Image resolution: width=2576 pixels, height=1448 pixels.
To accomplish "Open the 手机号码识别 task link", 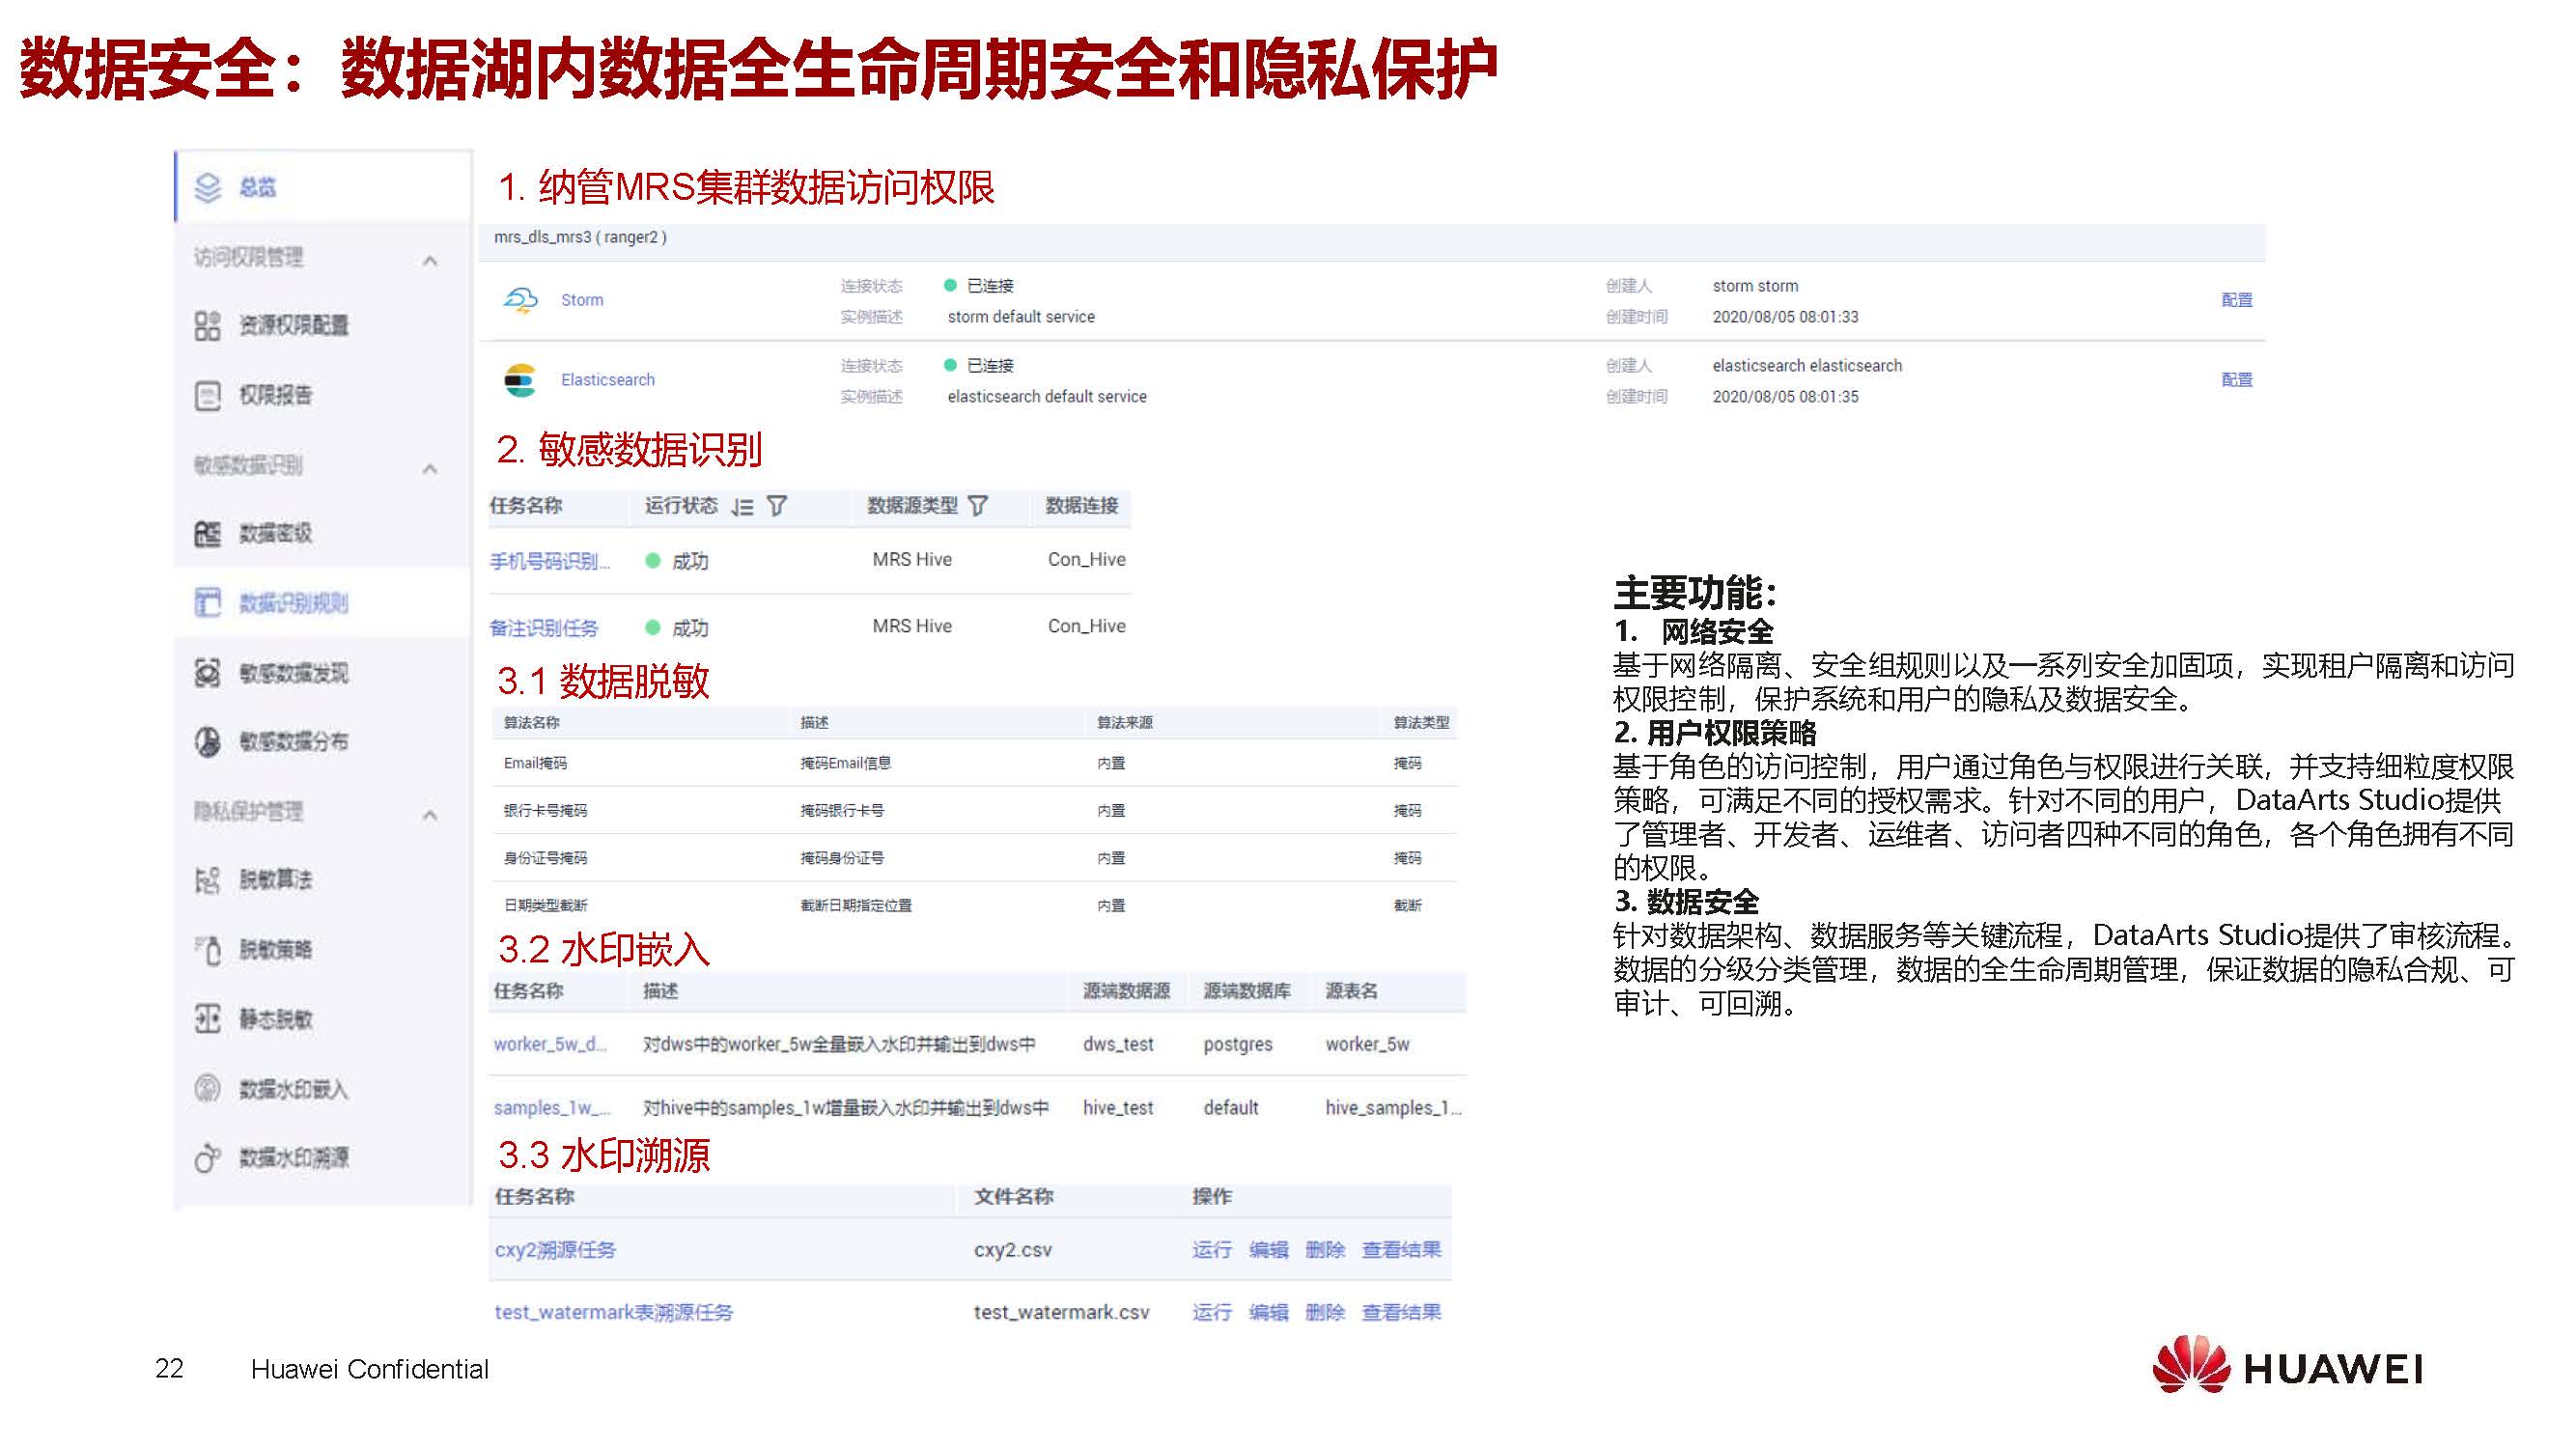I will 549,561.
